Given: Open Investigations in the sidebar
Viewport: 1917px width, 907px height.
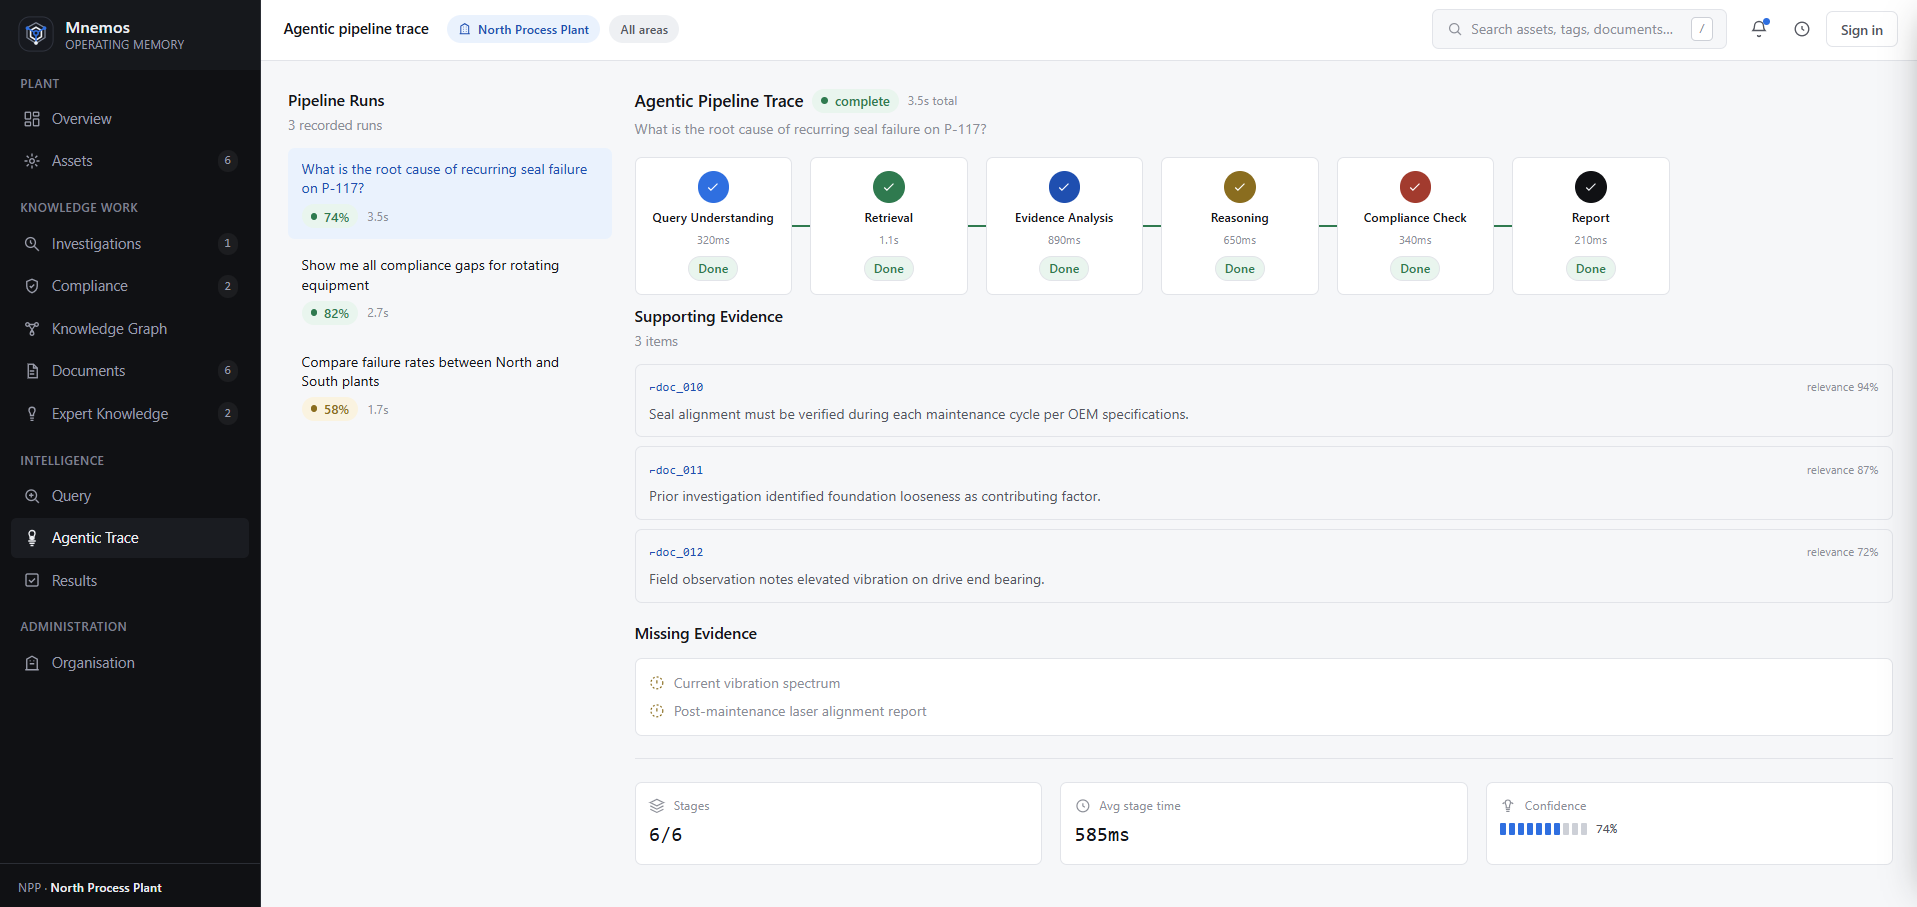Looking at the screenshot, I should pos(130,244).
